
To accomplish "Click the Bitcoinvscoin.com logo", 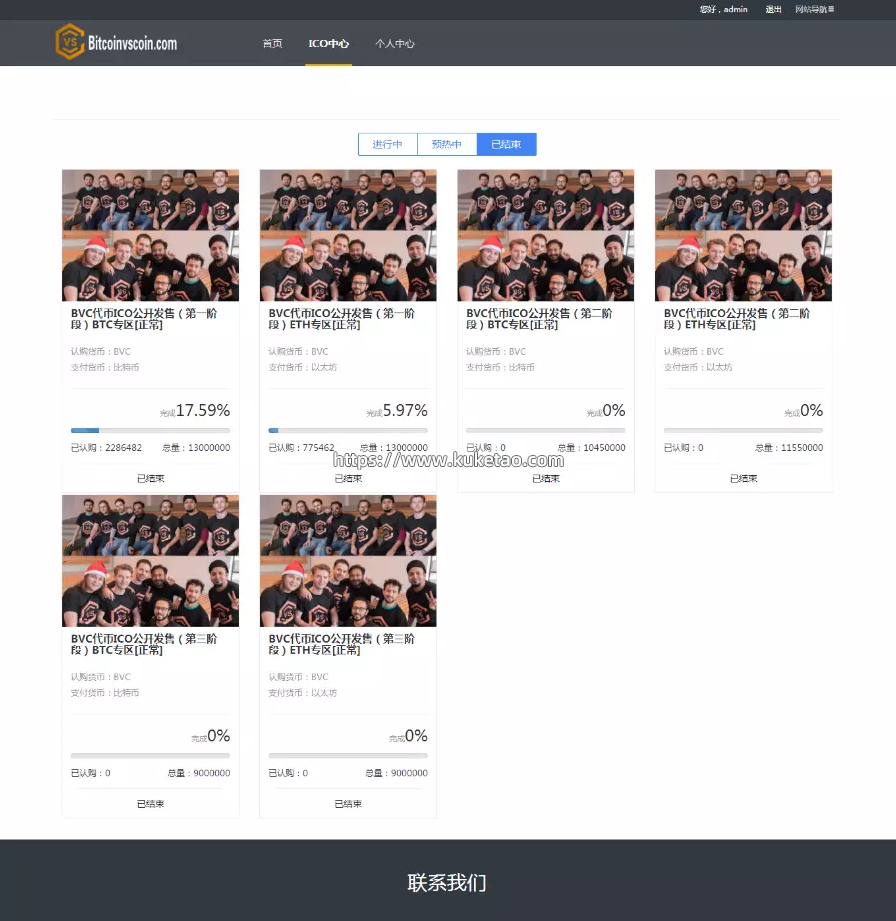I will [116, 42].
